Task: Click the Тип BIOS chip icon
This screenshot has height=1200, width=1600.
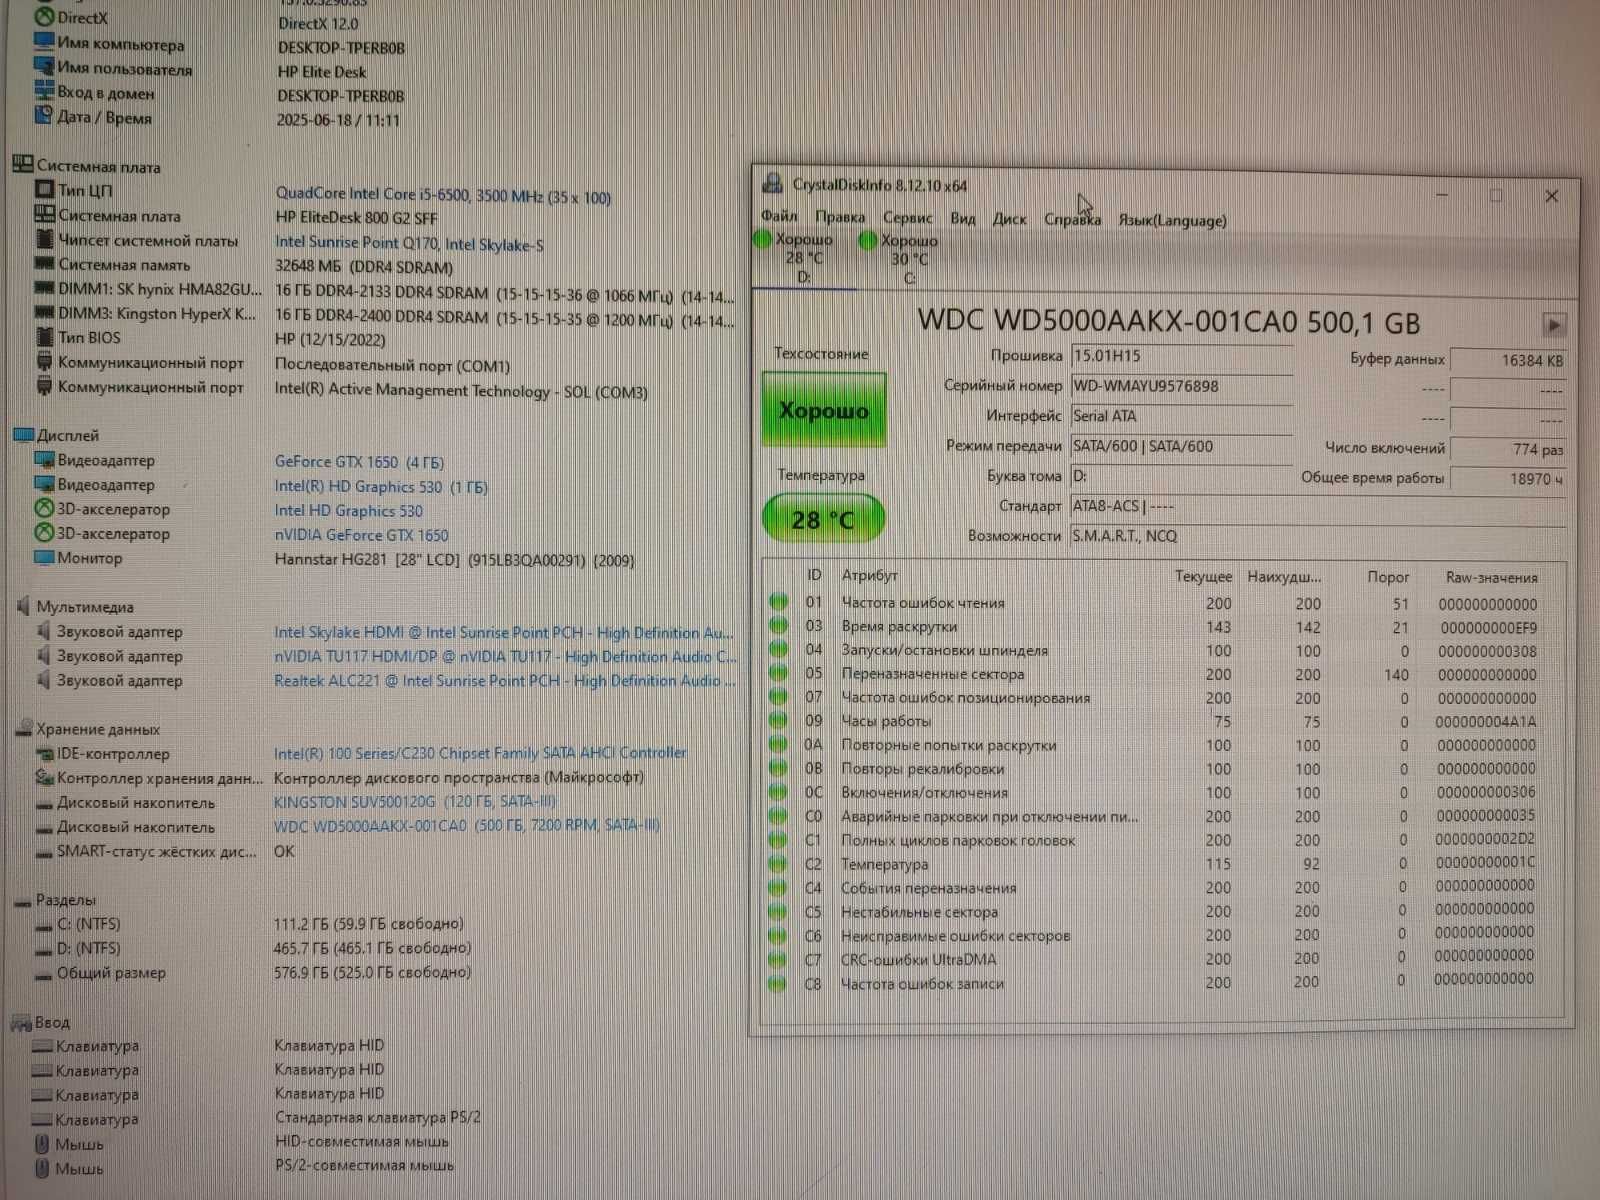Action: [x=44, y=337]
